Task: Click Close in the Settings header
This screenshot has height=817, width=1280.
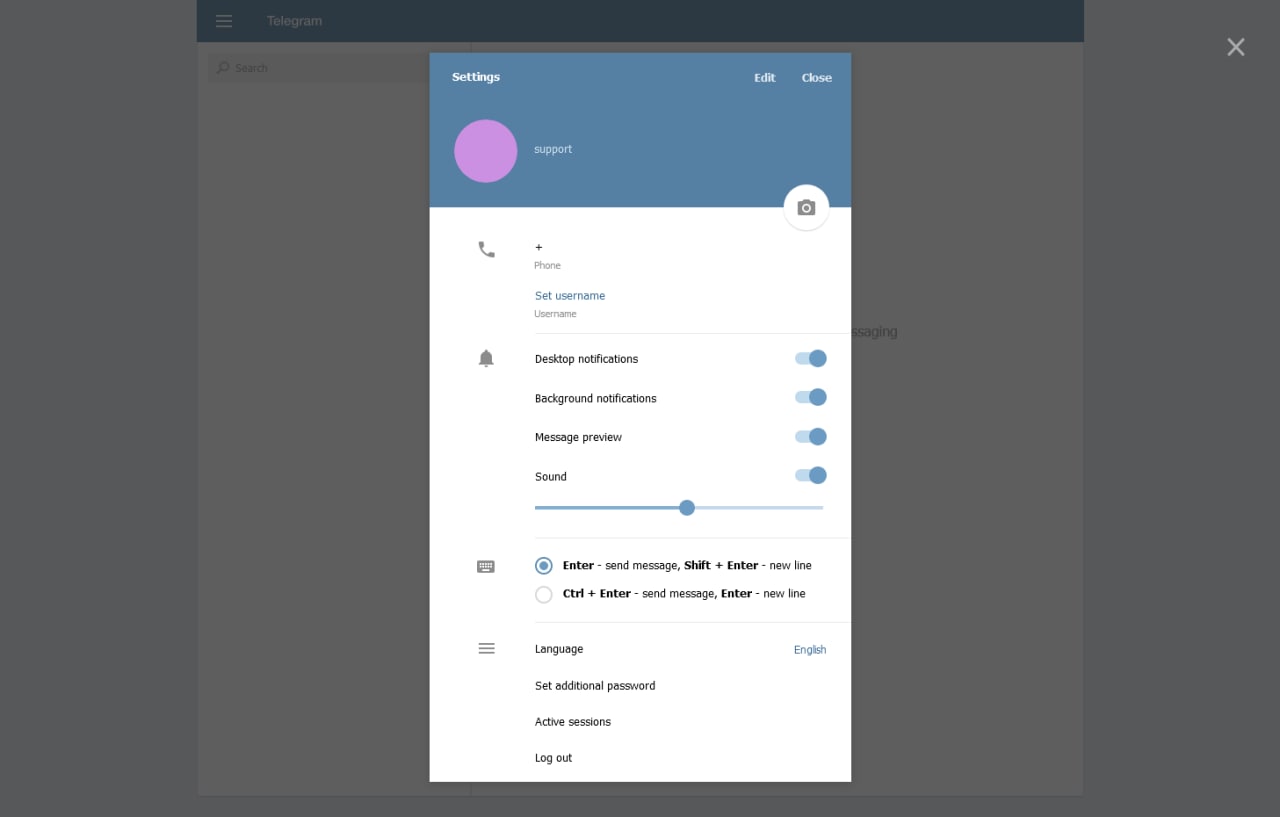Action: (x=817, y=78)
